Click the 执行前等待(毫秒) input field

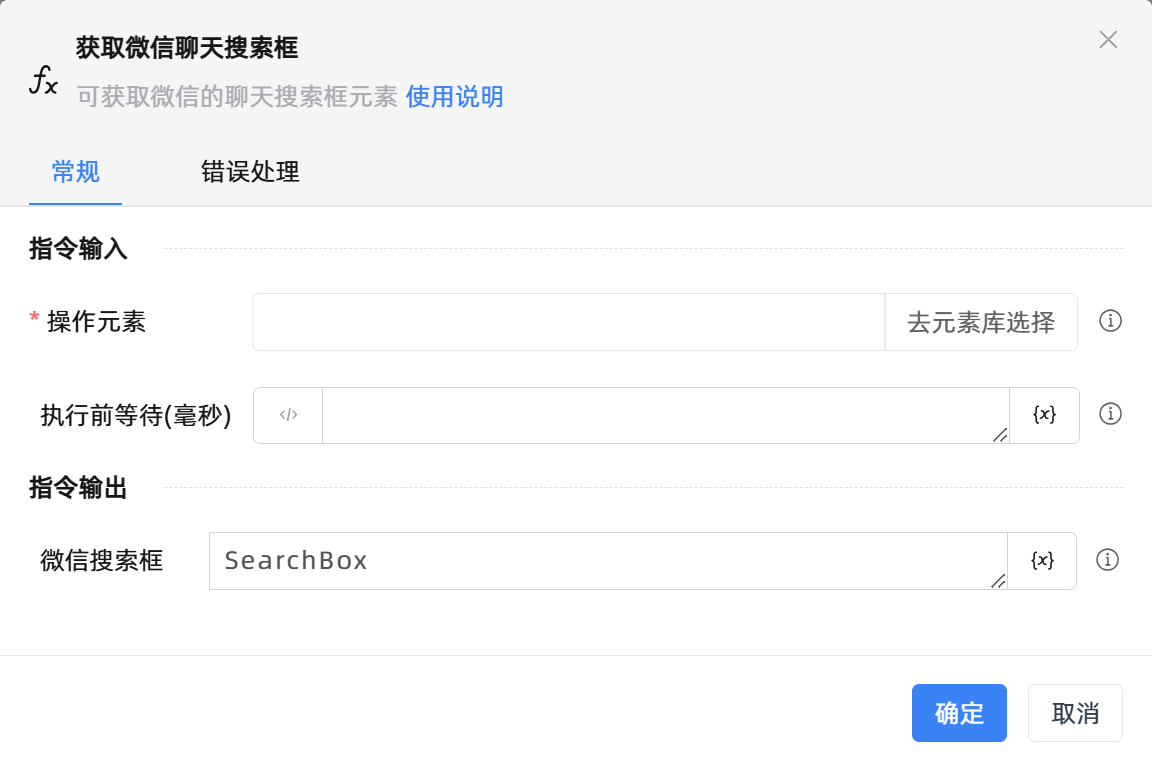[x=666, y=415]
